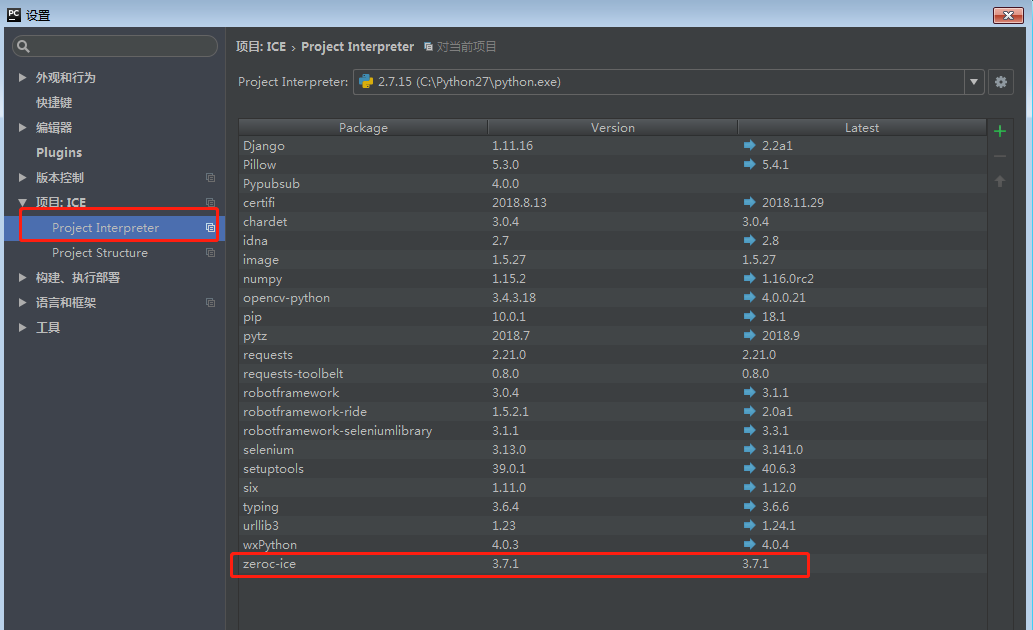The height and width of the screenshot is (630, 1033).
Task: Collapse the 项目: ICE settings section
Action: point(22,202)
